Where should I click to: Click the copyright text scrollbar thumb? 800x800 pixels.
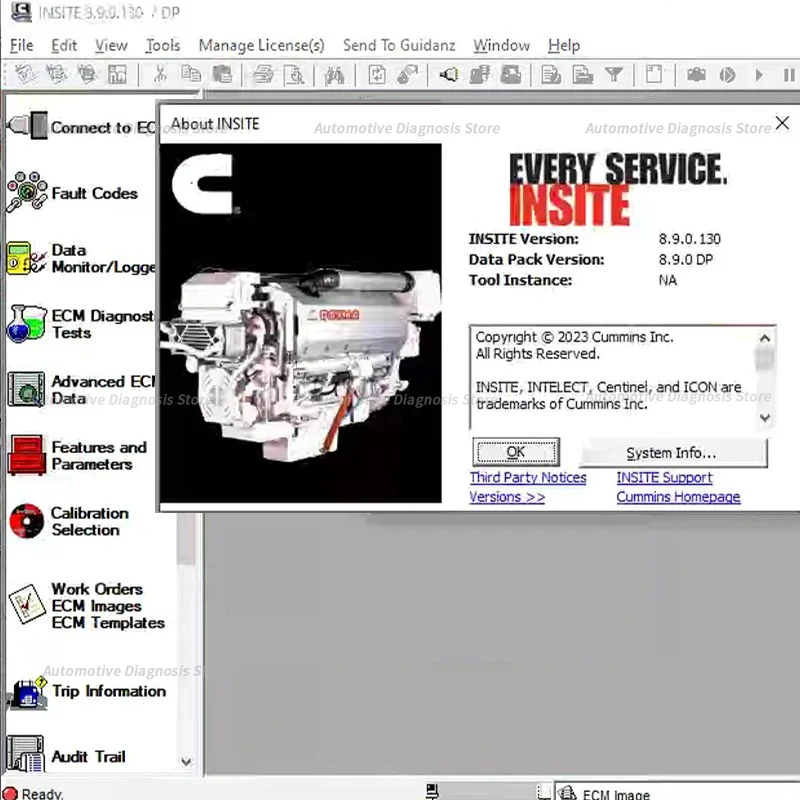point(764,358)
